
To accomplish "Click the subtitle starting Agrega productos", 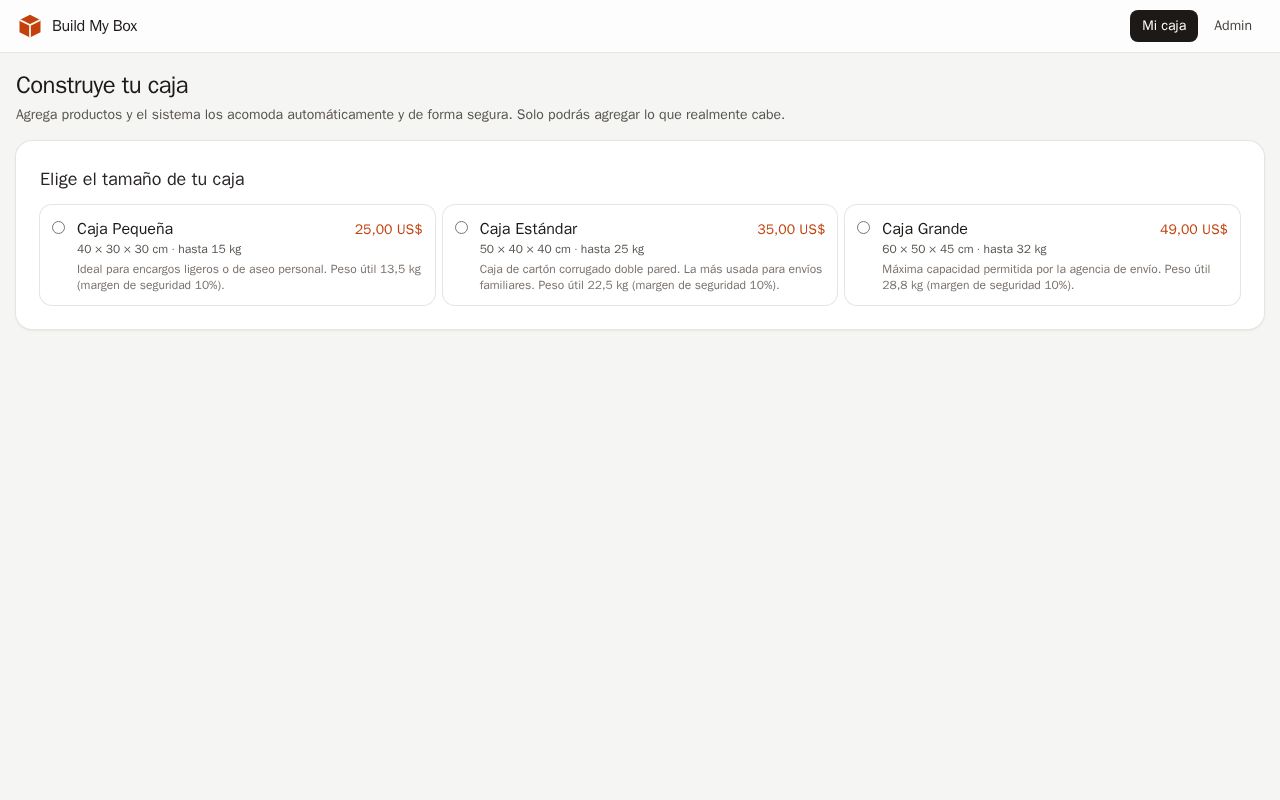I will 400,115.
